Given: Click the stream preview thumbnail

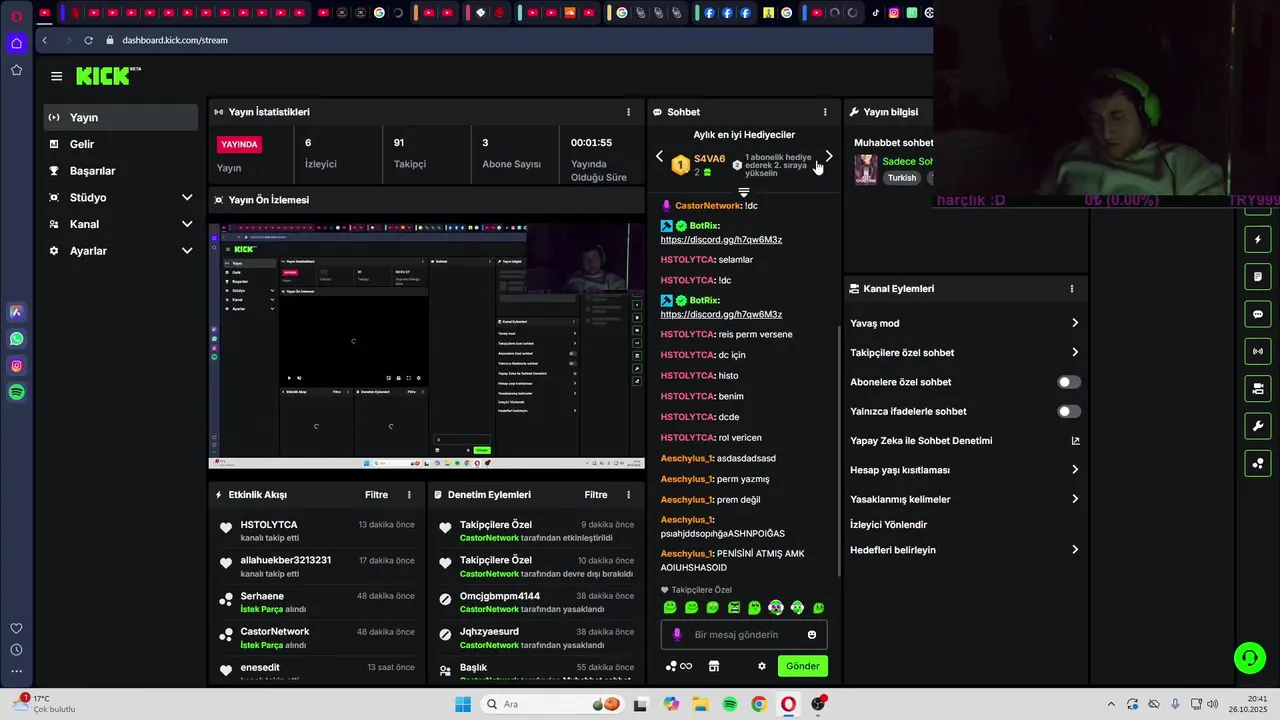Looking at the screenshot, I should 426,346.
